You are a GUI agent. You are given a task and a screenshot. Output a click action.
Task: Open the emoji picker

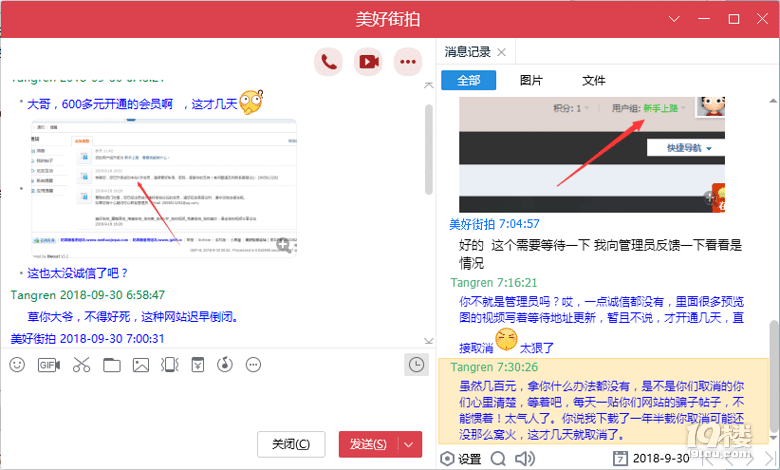[x=17, y=365]
